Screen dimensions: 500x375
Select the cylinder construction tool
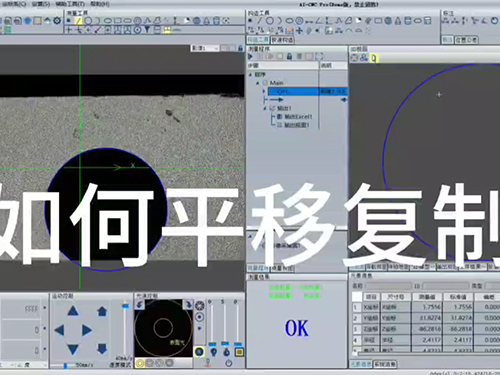click(408, 21)
